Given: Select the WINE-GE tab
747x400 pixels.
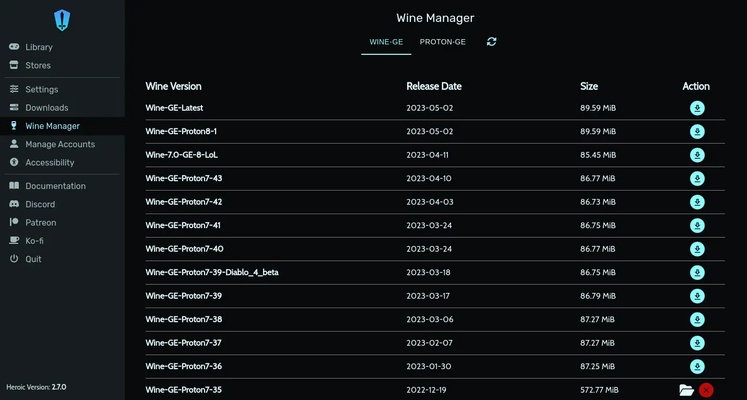Looking at the screenshot, I should (385, 42).
